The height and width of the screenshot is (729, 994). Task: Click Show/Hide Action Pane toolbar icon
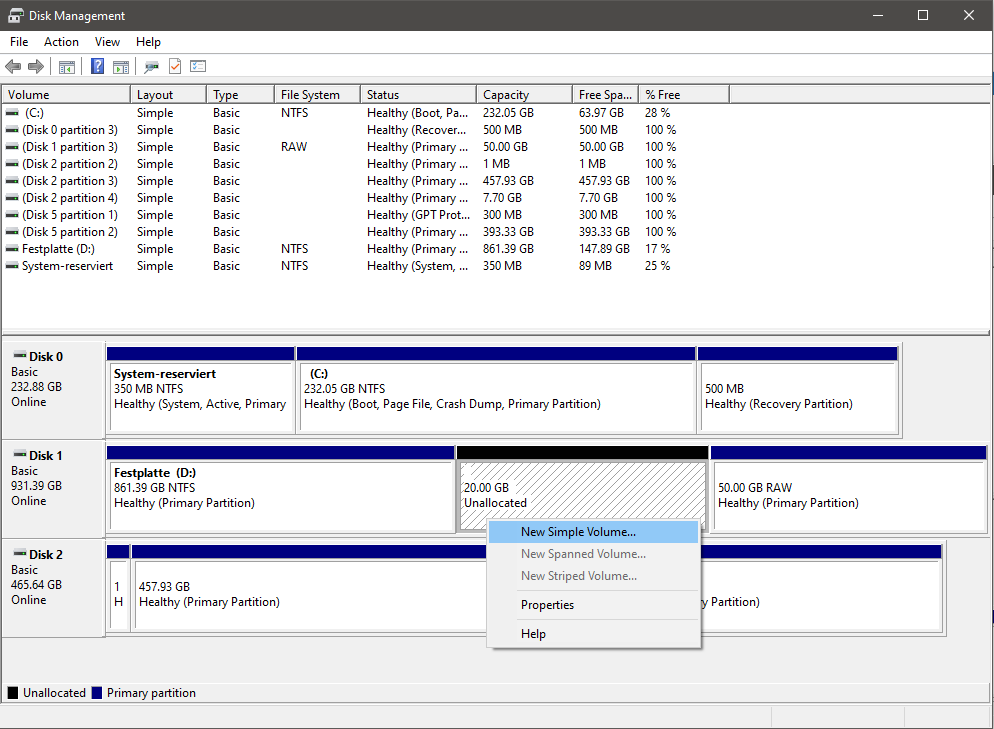click(121, 67)
